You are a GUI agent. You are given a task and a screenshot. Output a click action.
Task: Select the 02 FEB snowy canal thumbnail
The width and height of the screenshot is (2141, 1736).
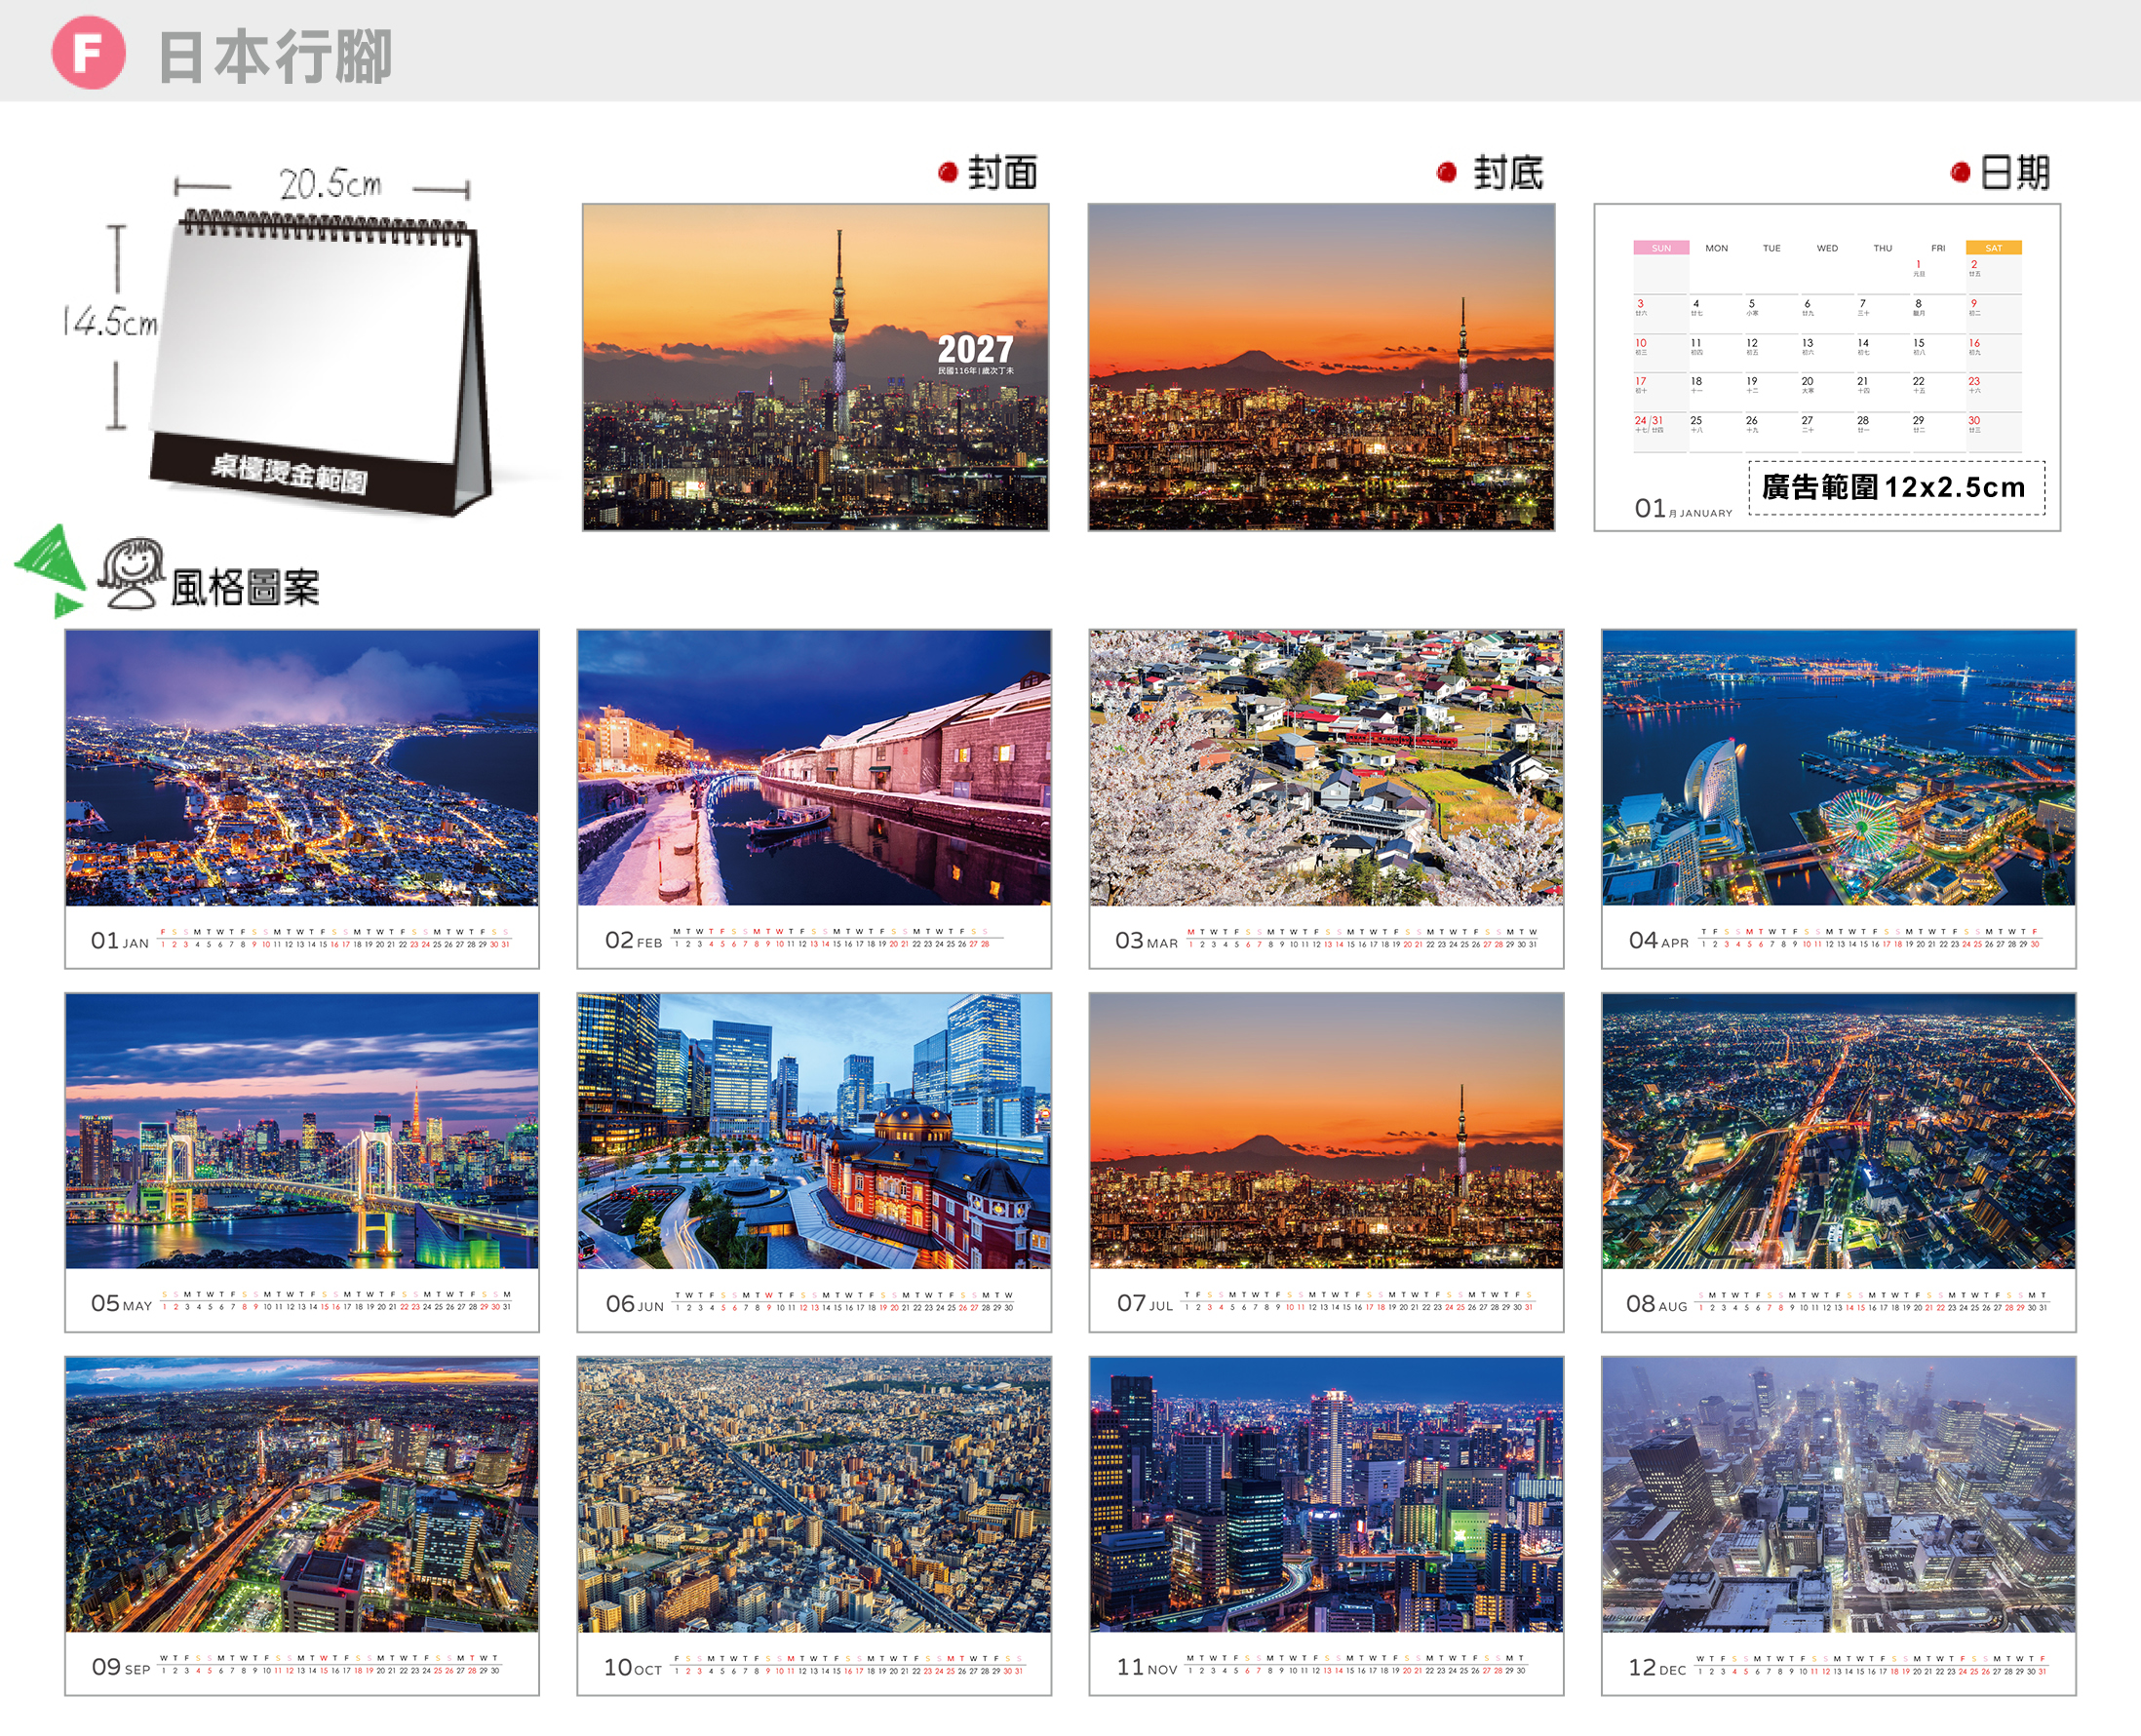click(x=814, y=798)
